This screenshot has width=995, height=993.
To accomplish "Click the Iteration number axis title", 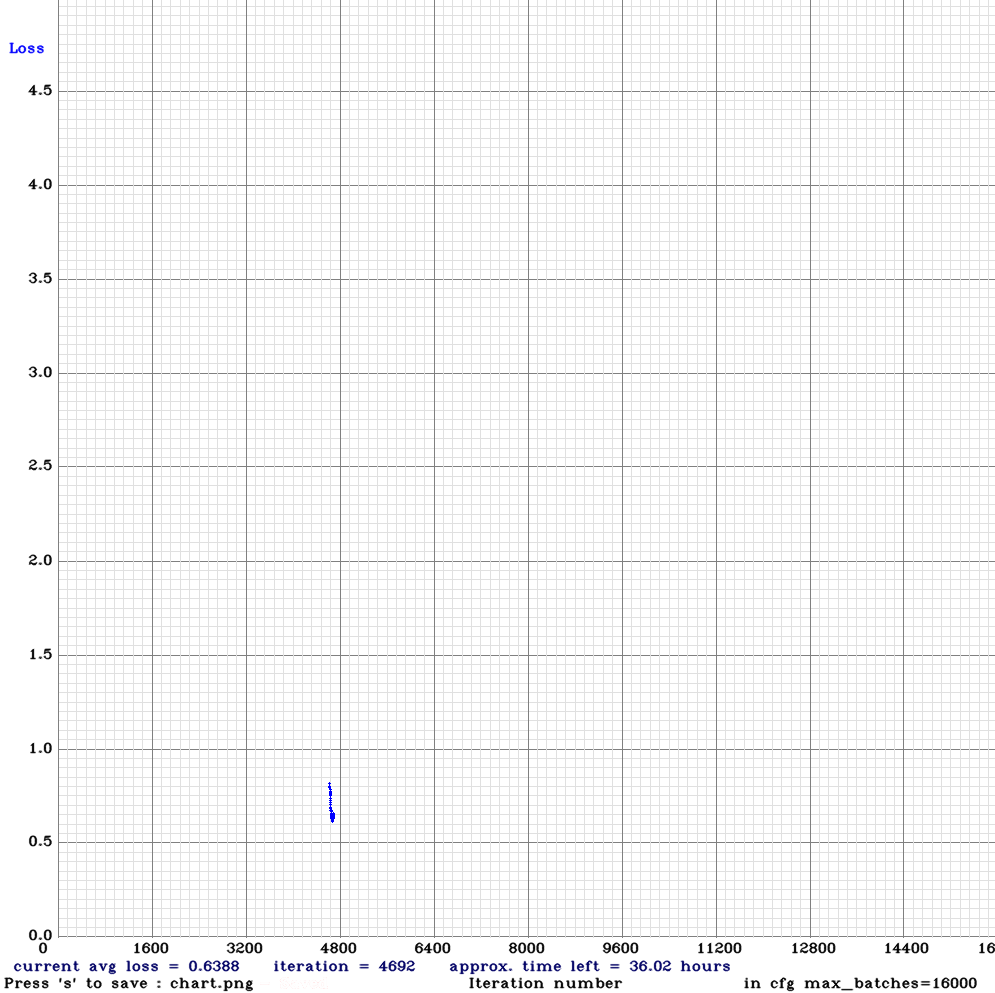I will pos(546,983).
